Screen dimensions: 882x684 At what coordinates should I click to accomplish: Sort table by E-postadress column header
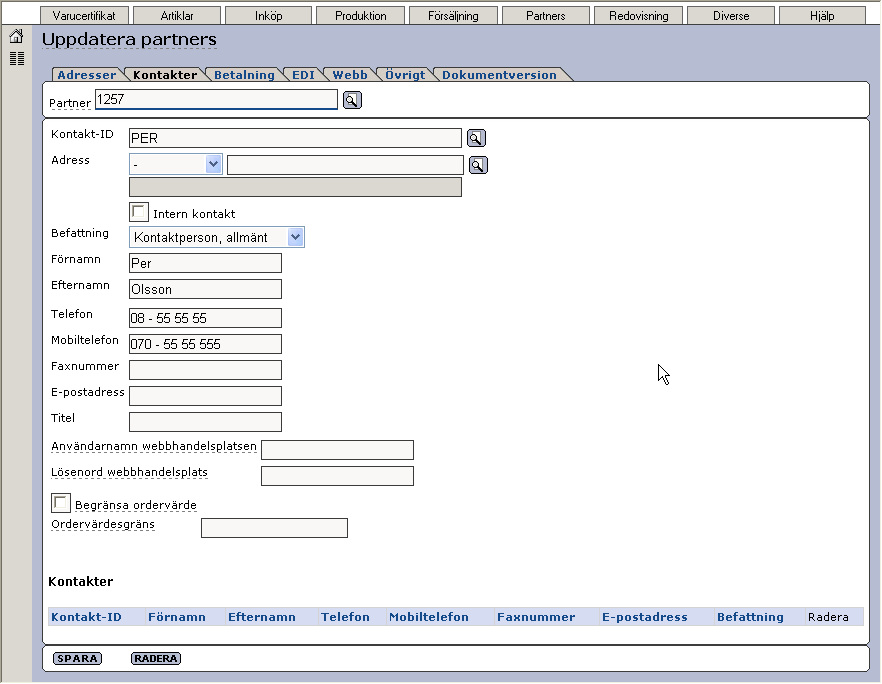[x=645, y=617]
